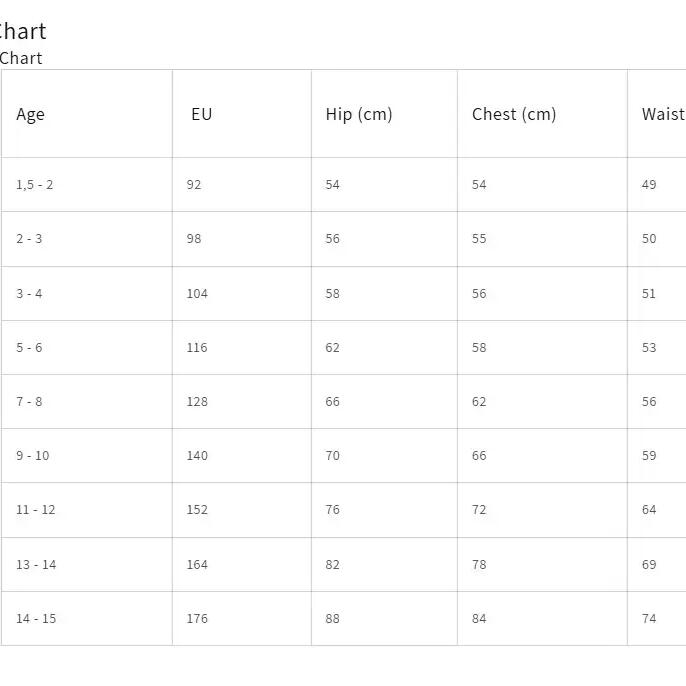686x686 pixels.
Task: Click the Waist column header
Action: point(657,114)
